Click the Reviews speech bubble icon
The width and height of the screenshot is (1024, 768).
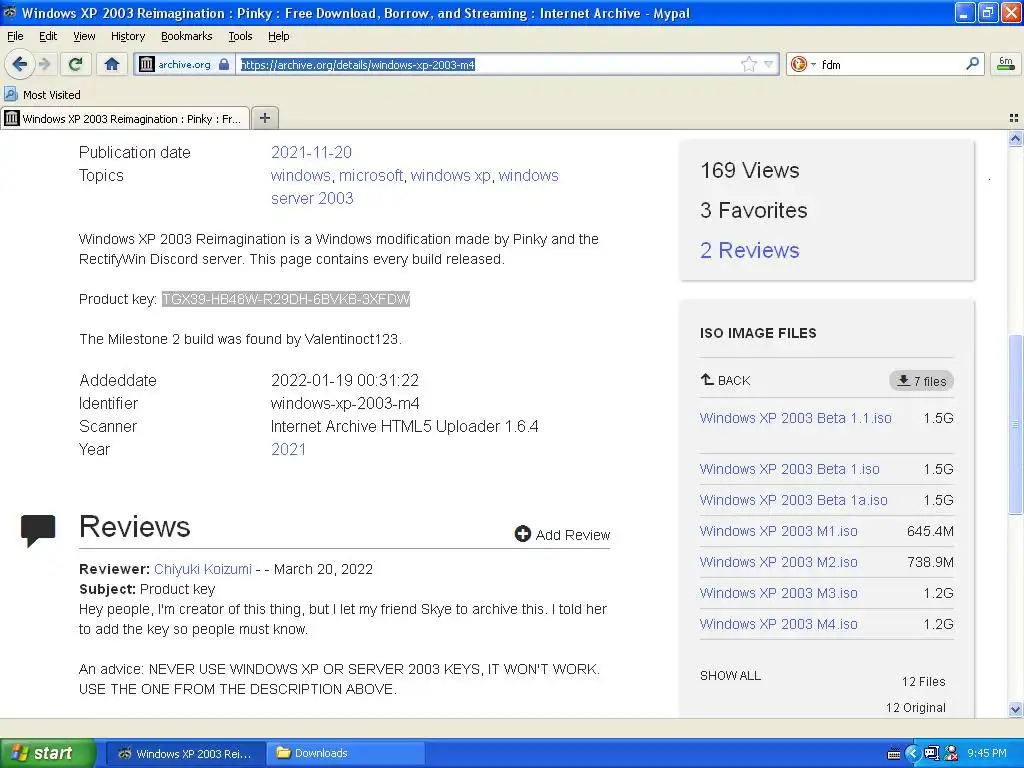[x=38, y=530]
